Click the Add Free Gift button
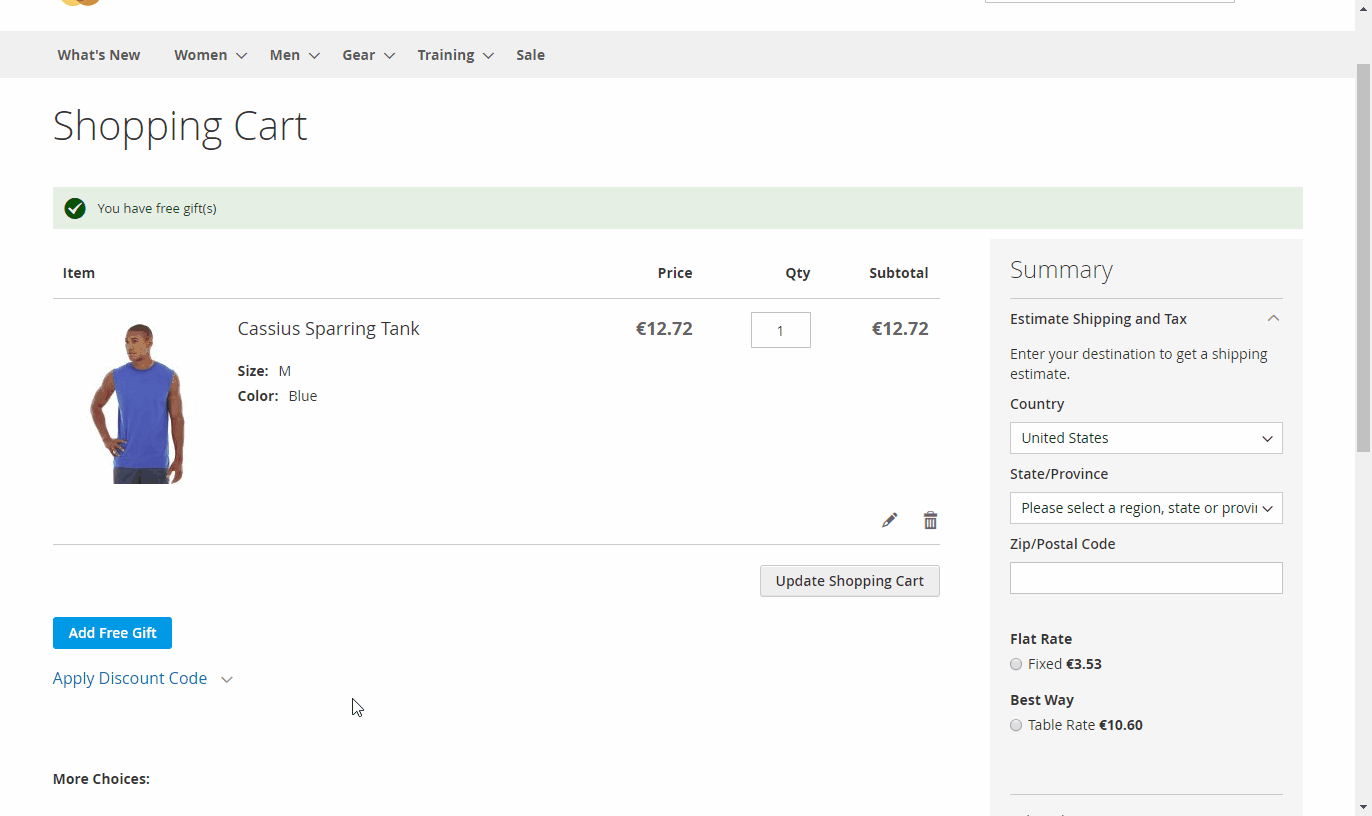Screen dimensions: 1372x816 [112, 633]
